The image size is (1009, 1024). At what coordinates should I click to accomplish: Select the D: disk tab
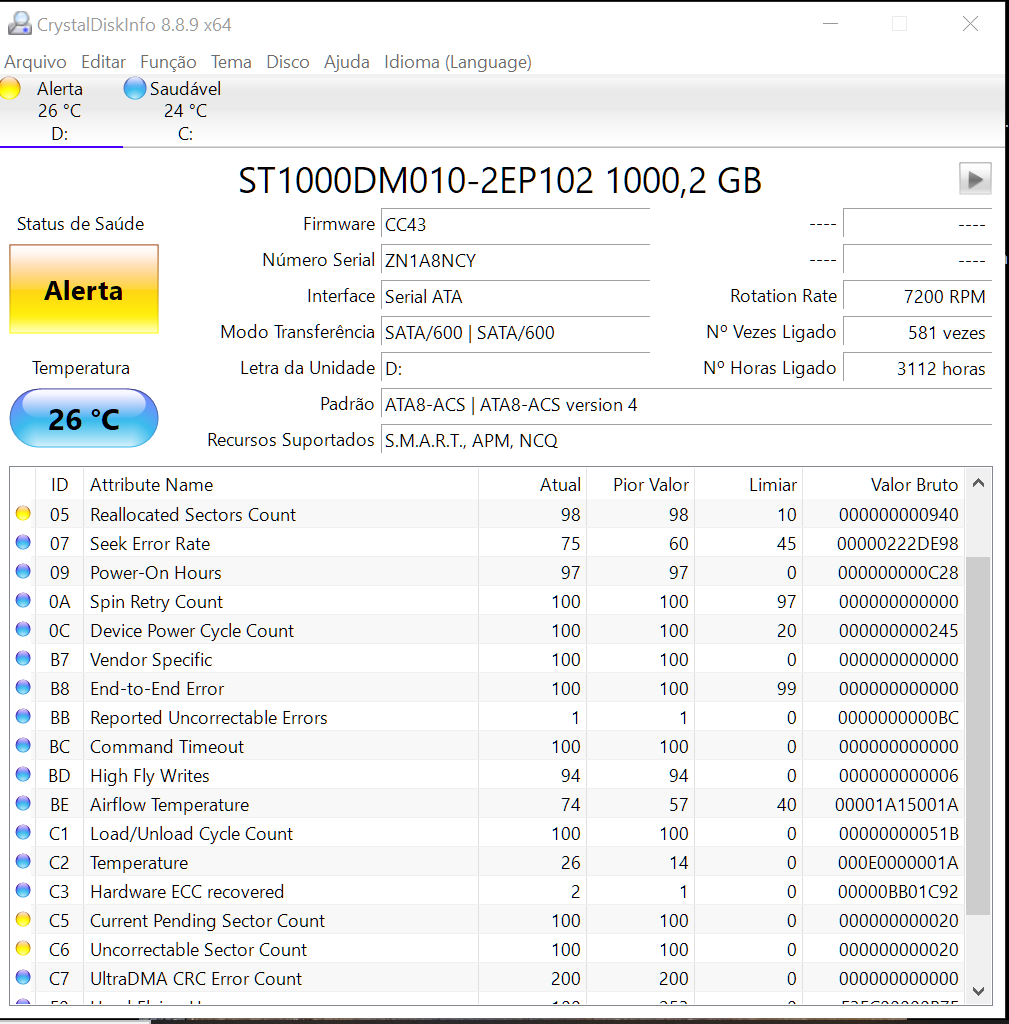point(60,111)
